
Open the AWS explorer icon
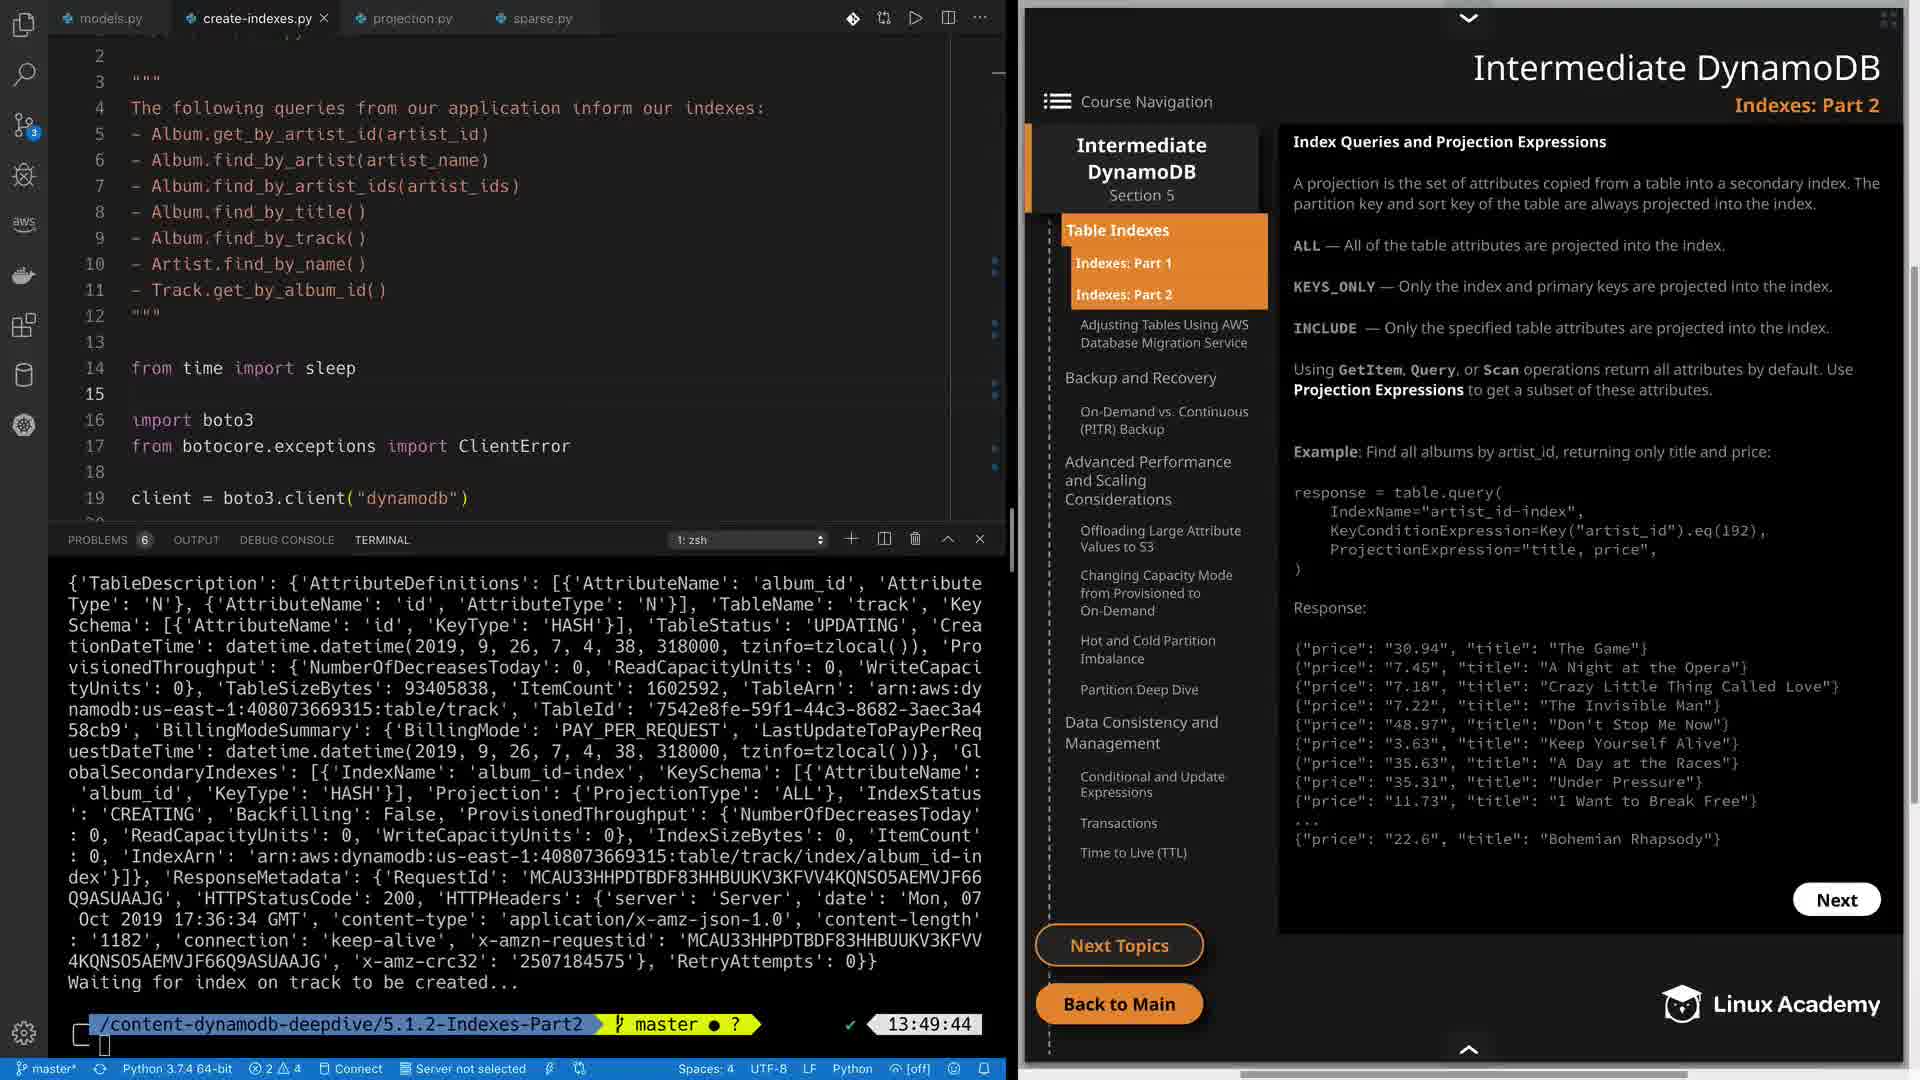click(24, 224)
